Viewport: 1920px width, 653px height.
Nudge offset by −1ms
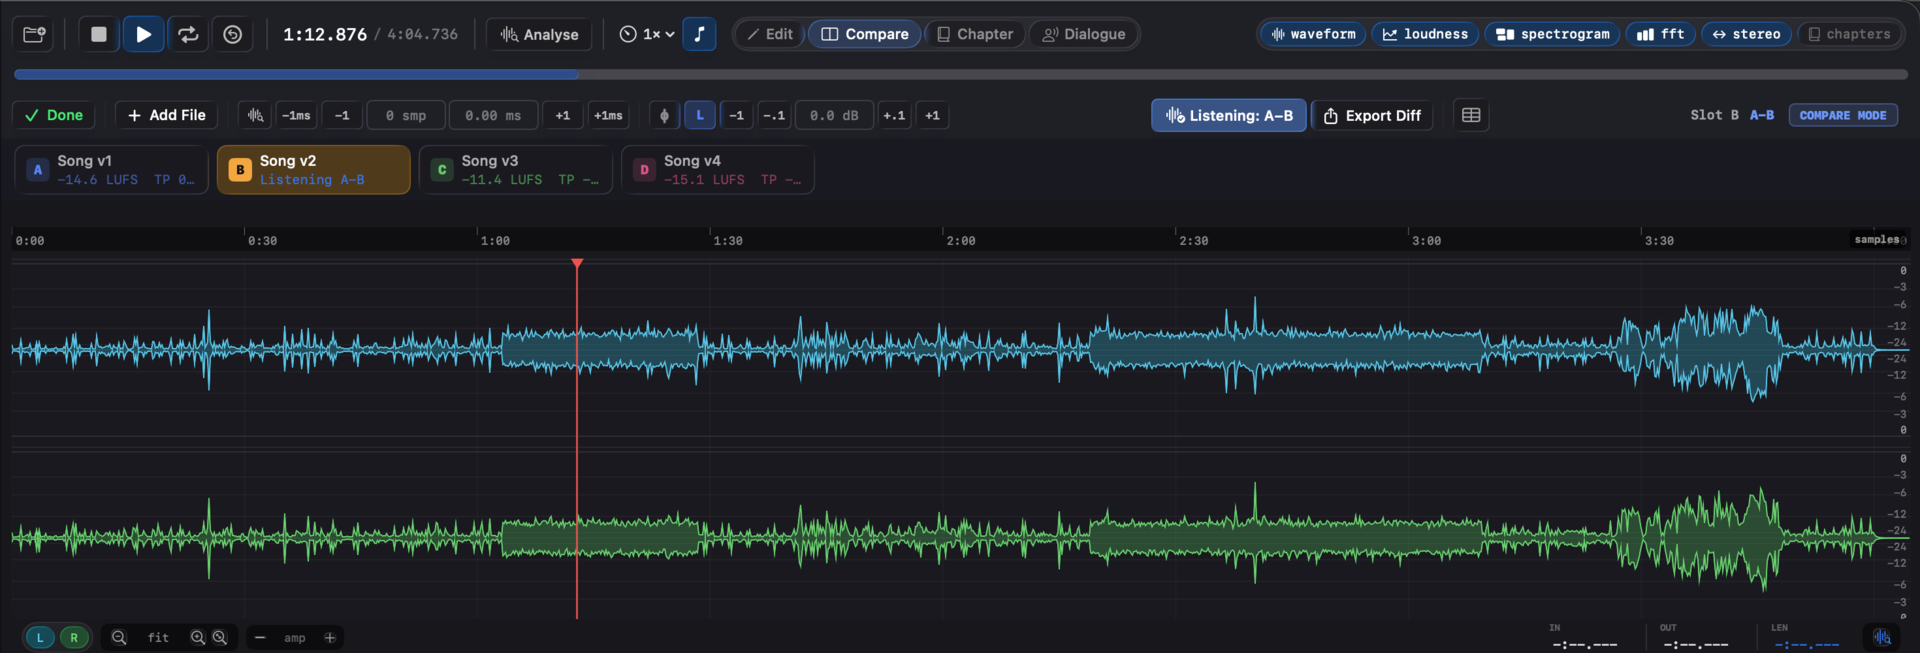click(296, 115)
